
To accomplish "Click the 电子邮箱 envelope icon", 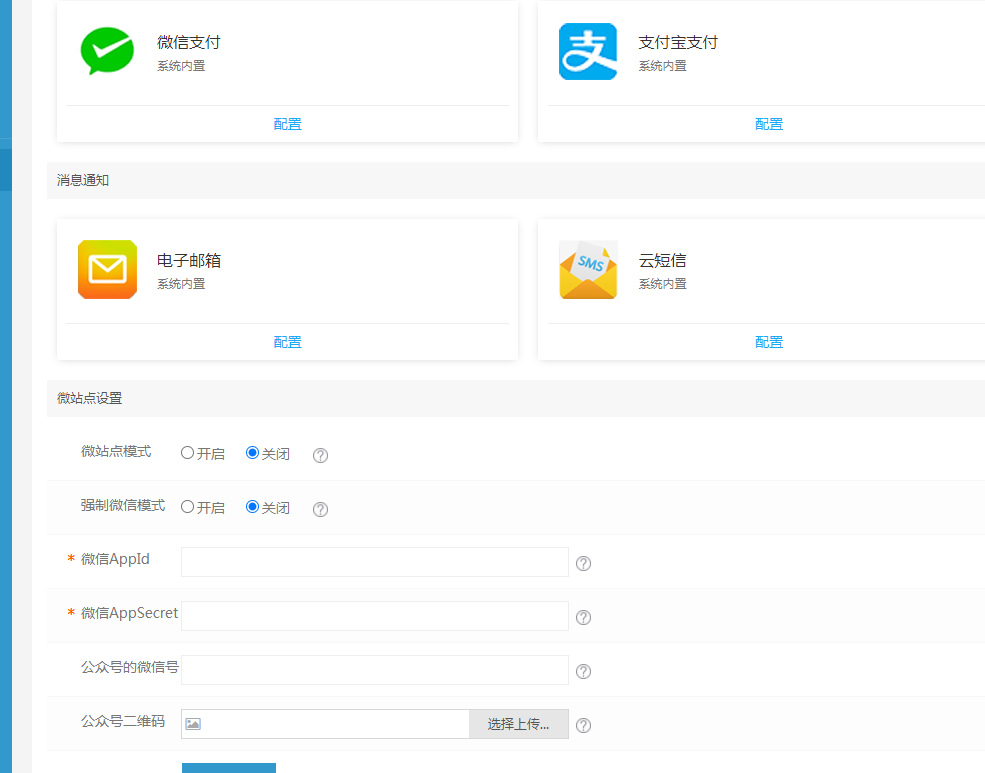I will point(107,269).
